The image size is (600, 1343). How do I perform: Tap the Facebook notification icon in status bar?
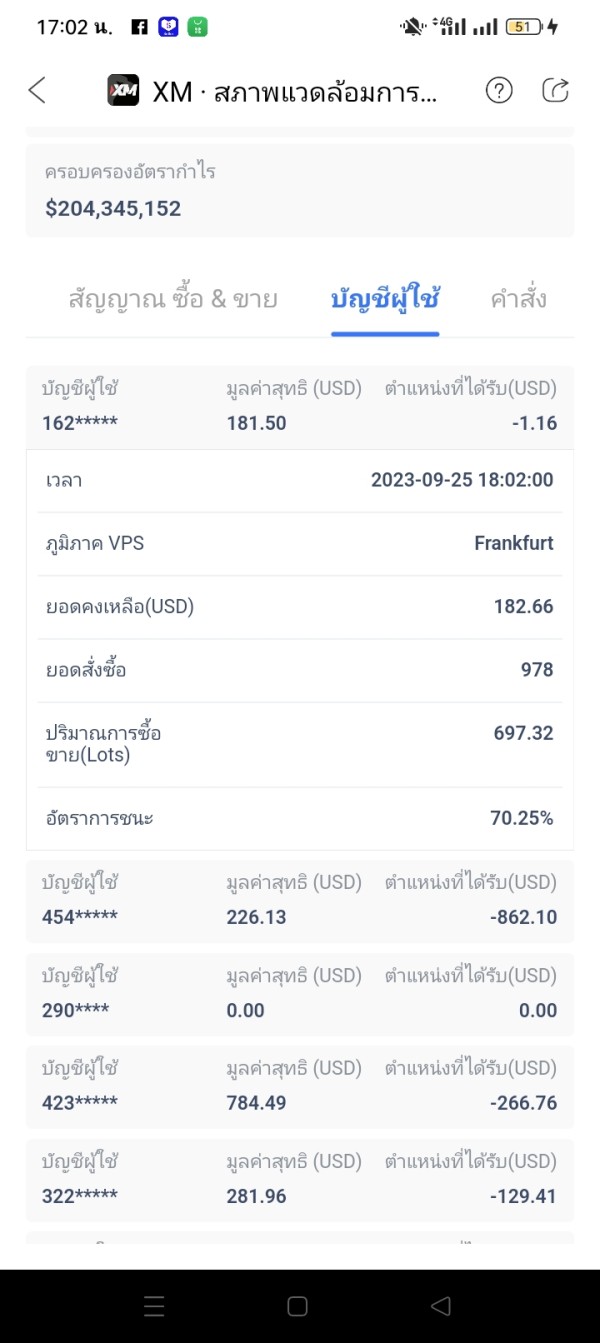pyautogui.click(x=140, y=27)
